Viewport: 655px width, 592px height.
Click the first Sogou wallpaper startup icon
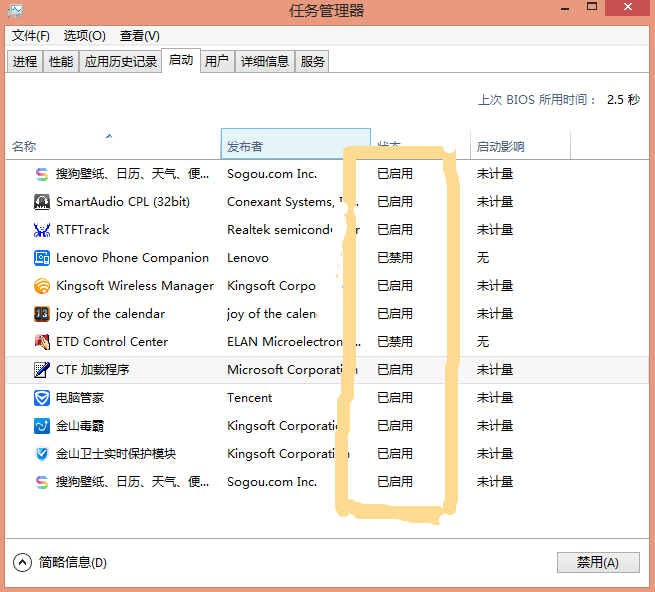click(x=42, y=174)
